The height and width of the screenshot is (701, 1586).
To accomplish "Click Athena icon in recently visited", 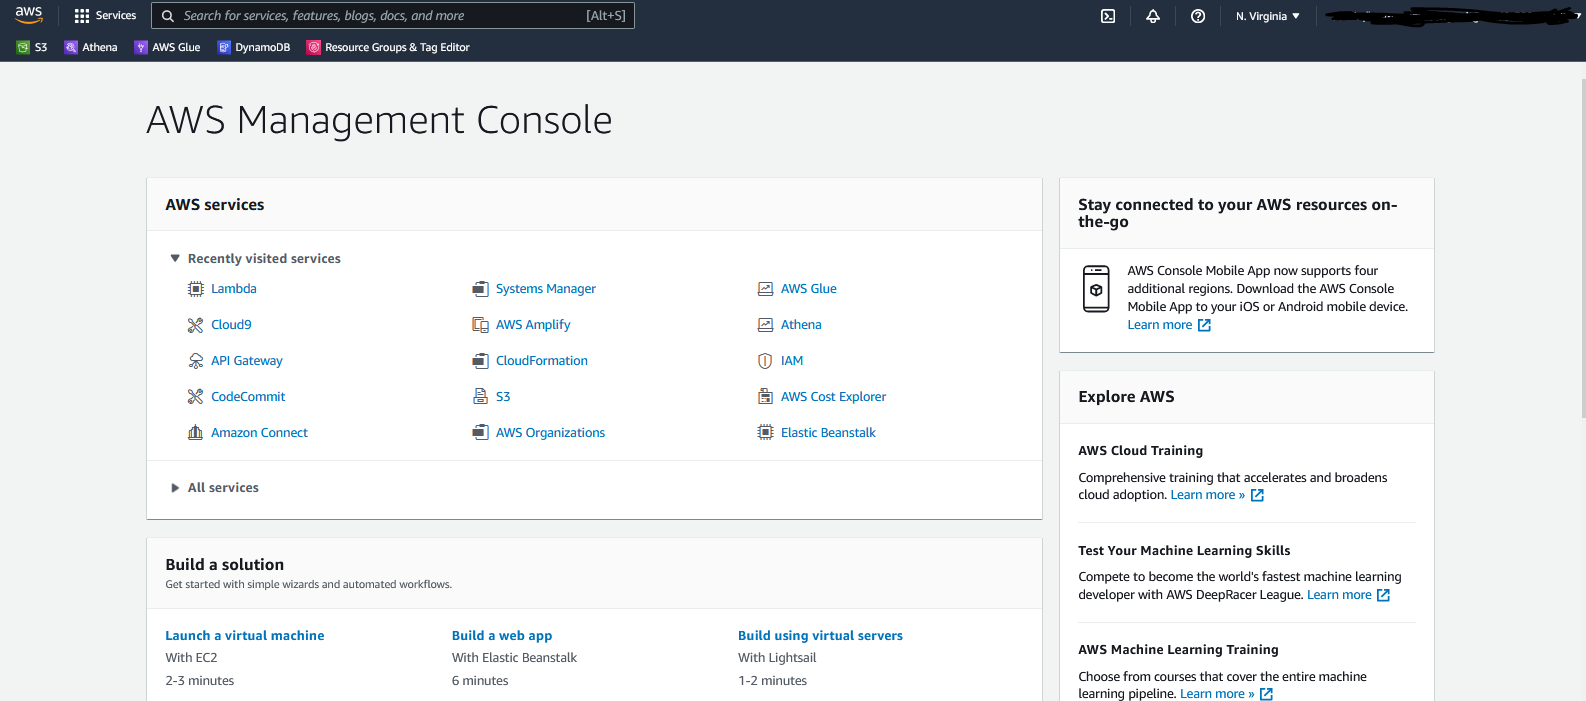I will coord(766,325).
